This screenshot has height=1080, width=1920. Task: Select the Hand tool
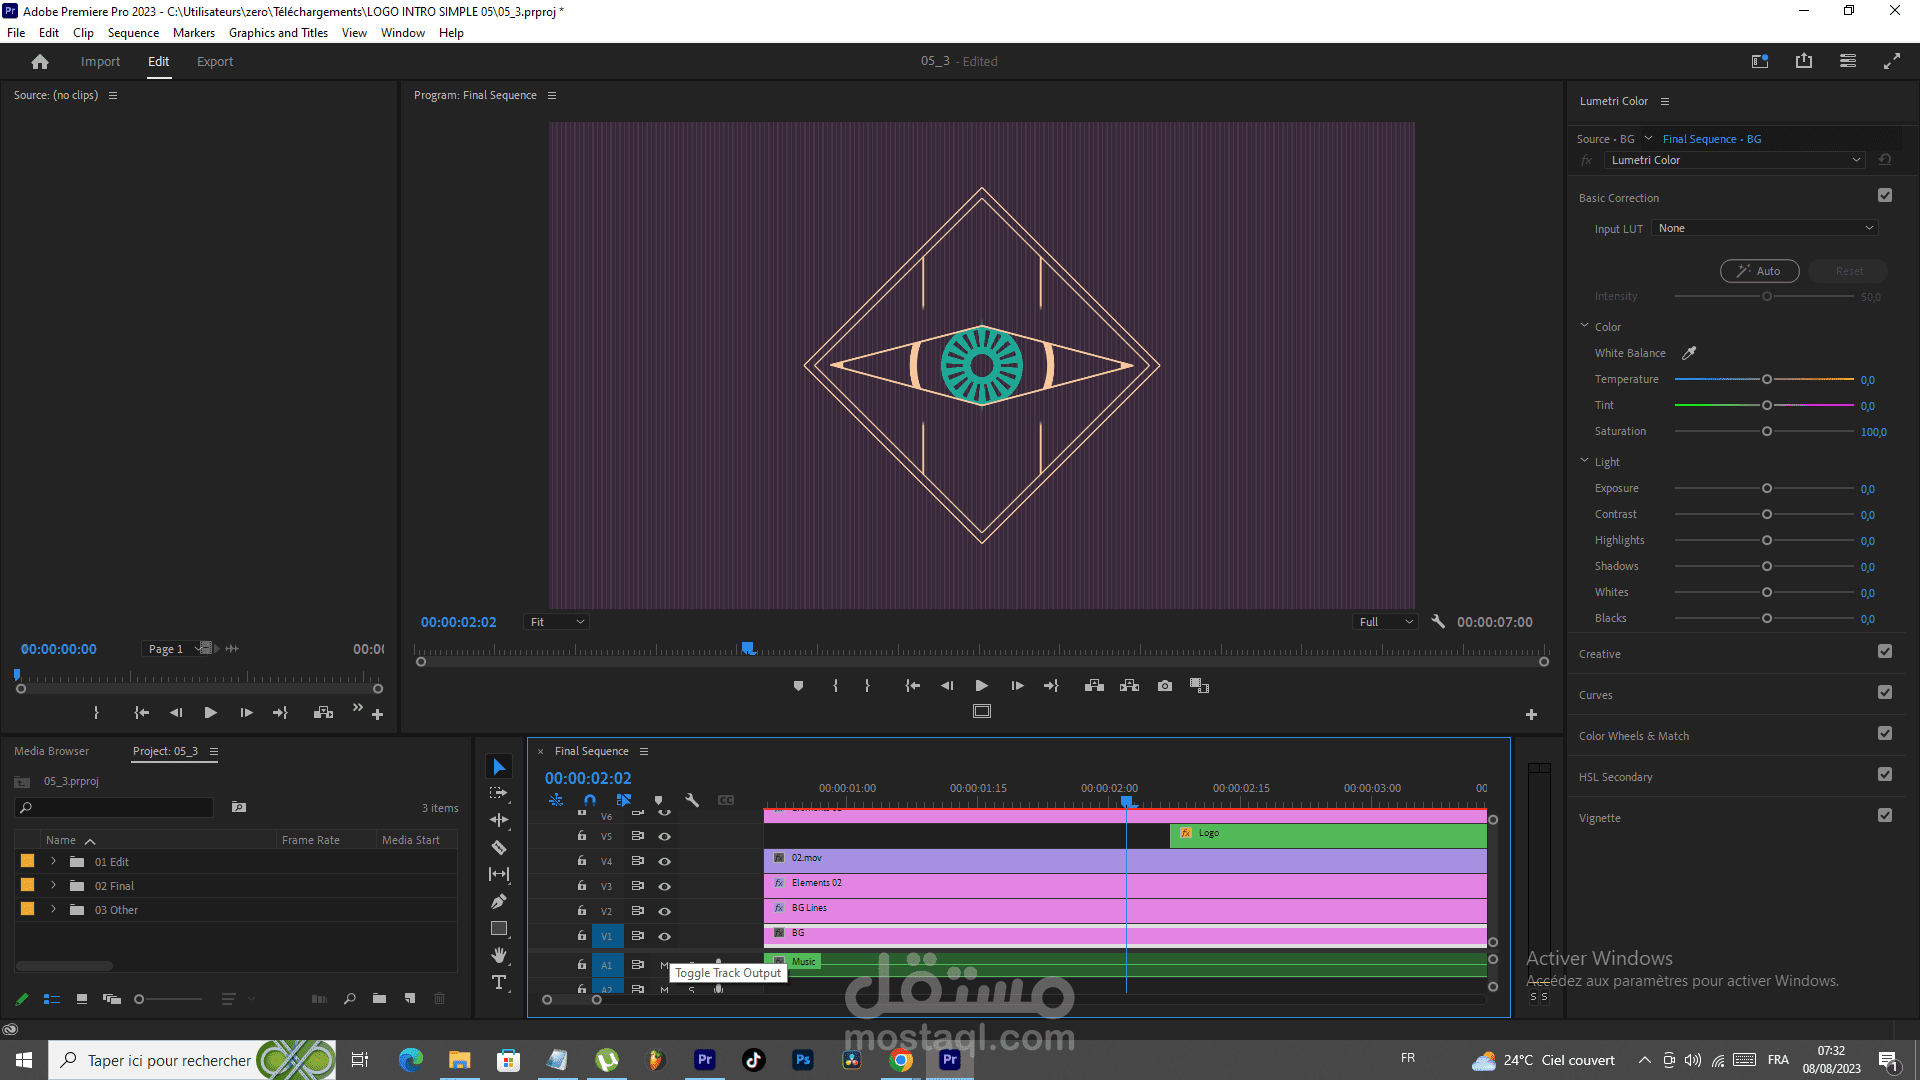(x=499, y=956)
